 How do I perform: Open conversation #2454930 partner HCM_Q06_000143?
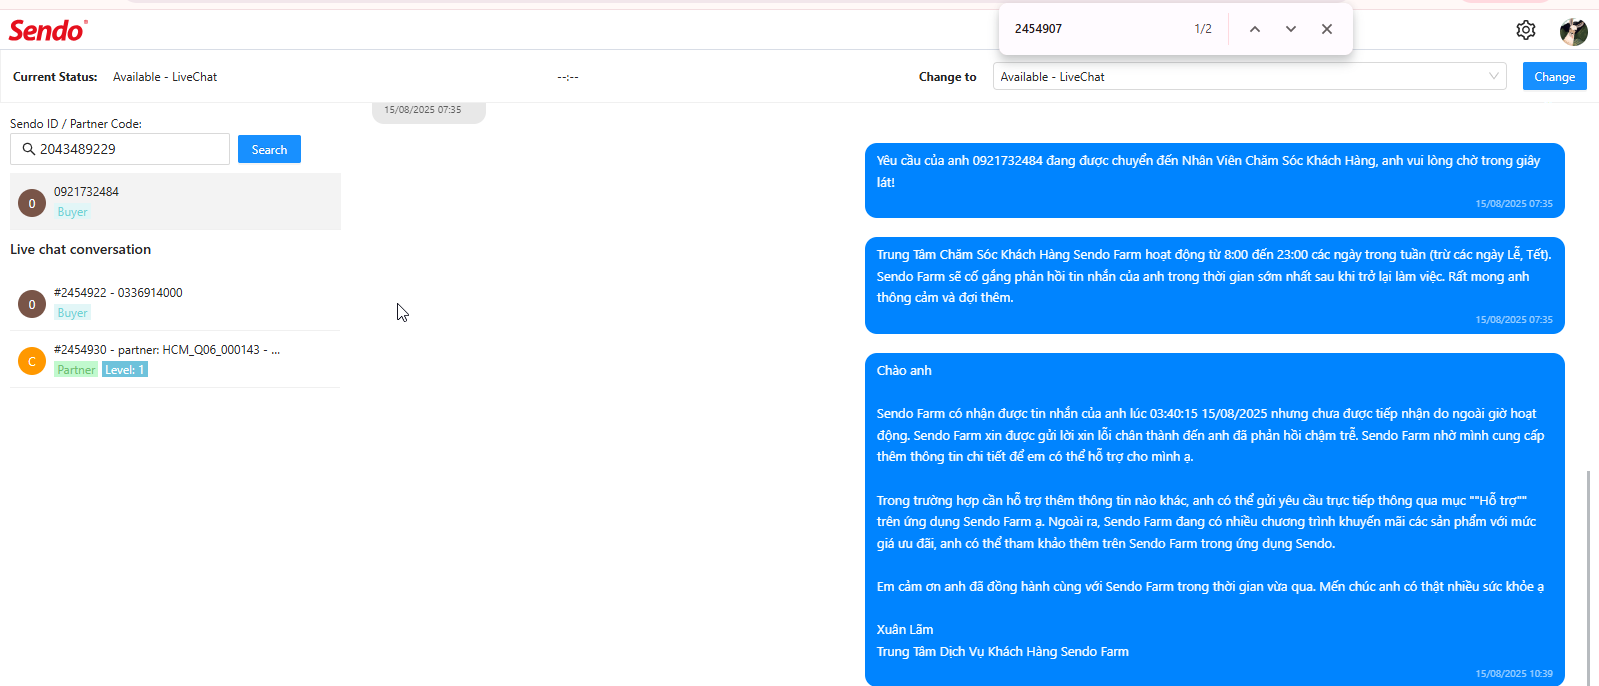pos(175,359)
